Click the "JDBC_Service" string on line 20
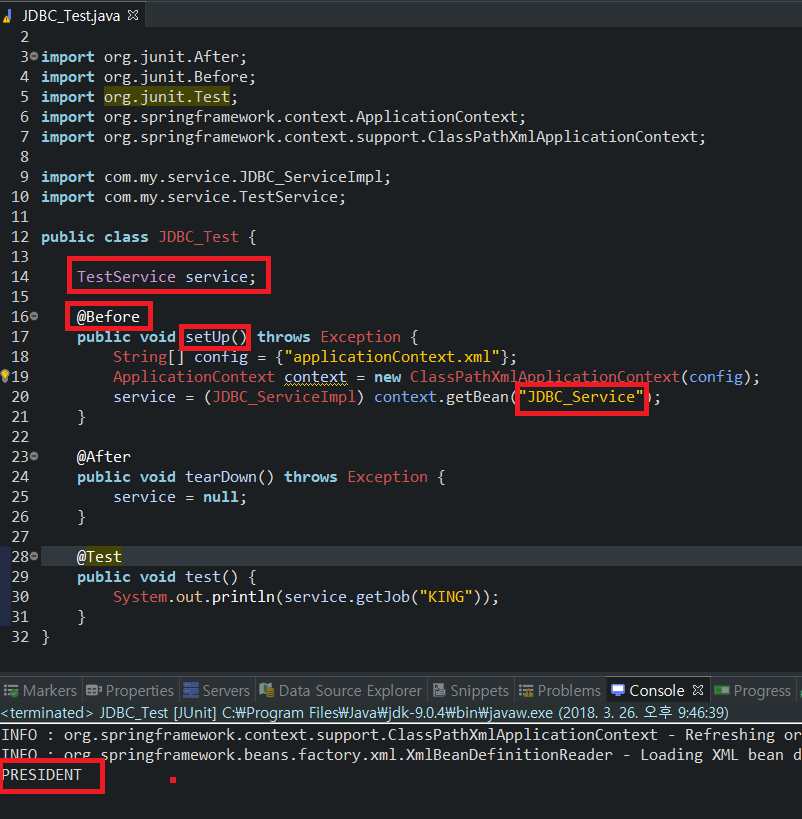This screenshot has width=802, height=819. tap(581, 396)
